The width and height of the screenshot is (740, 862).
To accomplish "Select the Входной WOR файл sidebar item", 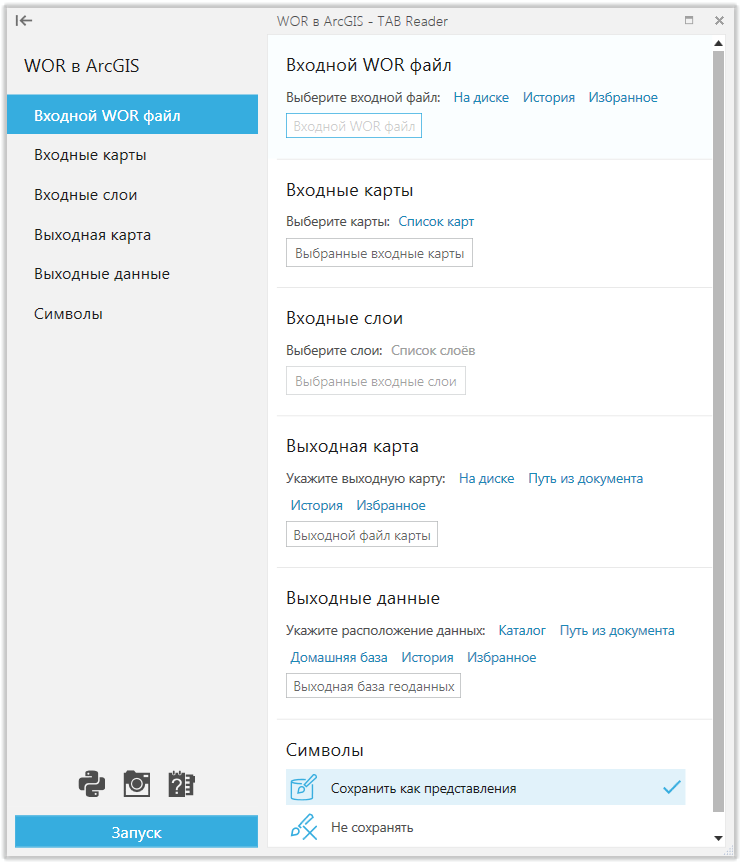I will point(132,115).
